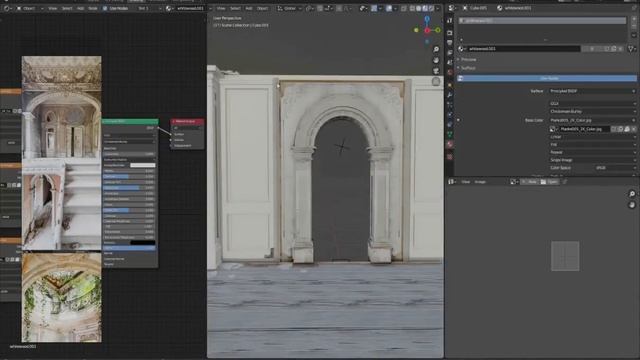Screen dimensions: 640x360
Task: Toggle X-ray mode in viewport header
Action: point(403,8)
